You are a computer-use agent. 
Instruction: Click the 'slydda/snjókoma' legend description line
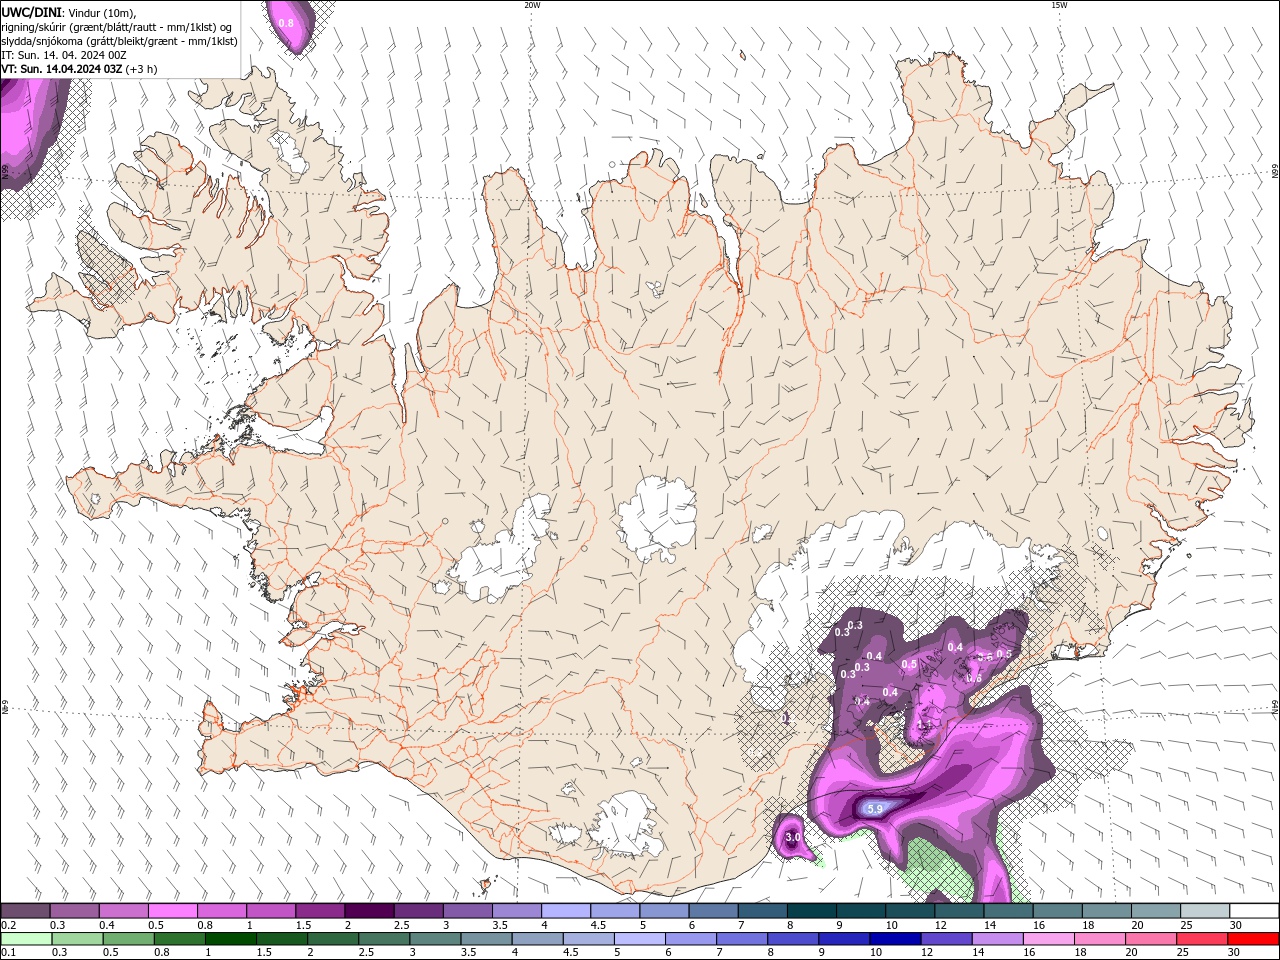pos(119,41)
